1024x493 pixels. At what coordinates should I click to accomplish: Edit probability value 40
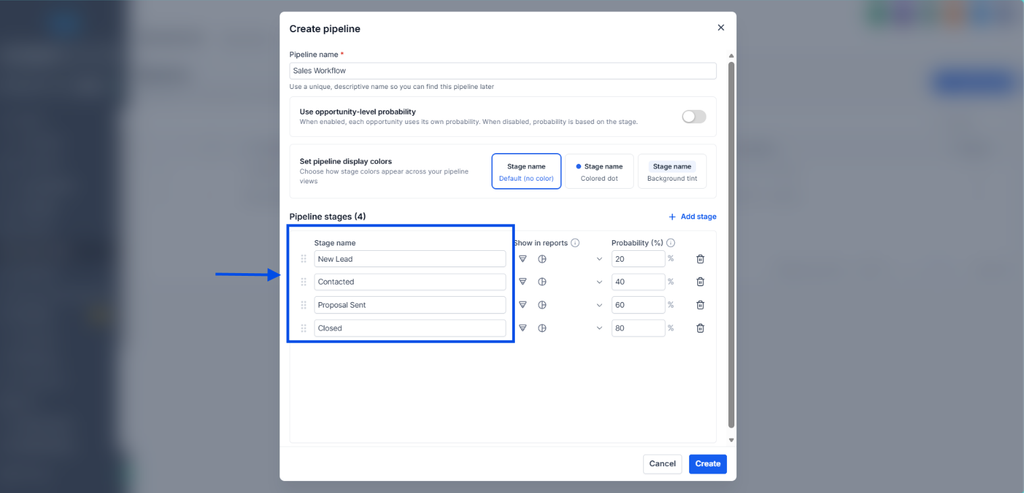pos(638,281)
